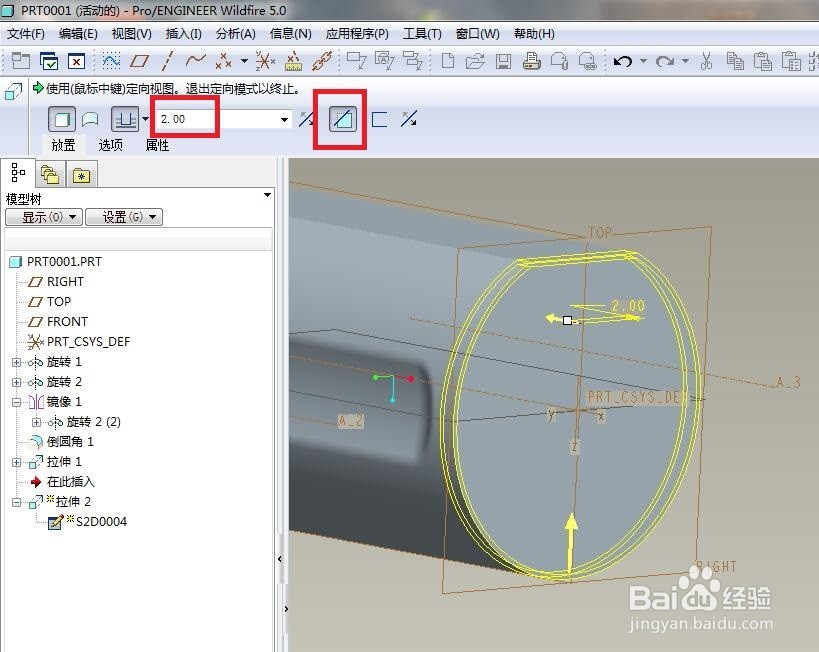Click the coordinate system tool icon
The image size is (819, 652).
tap(265, 62)
